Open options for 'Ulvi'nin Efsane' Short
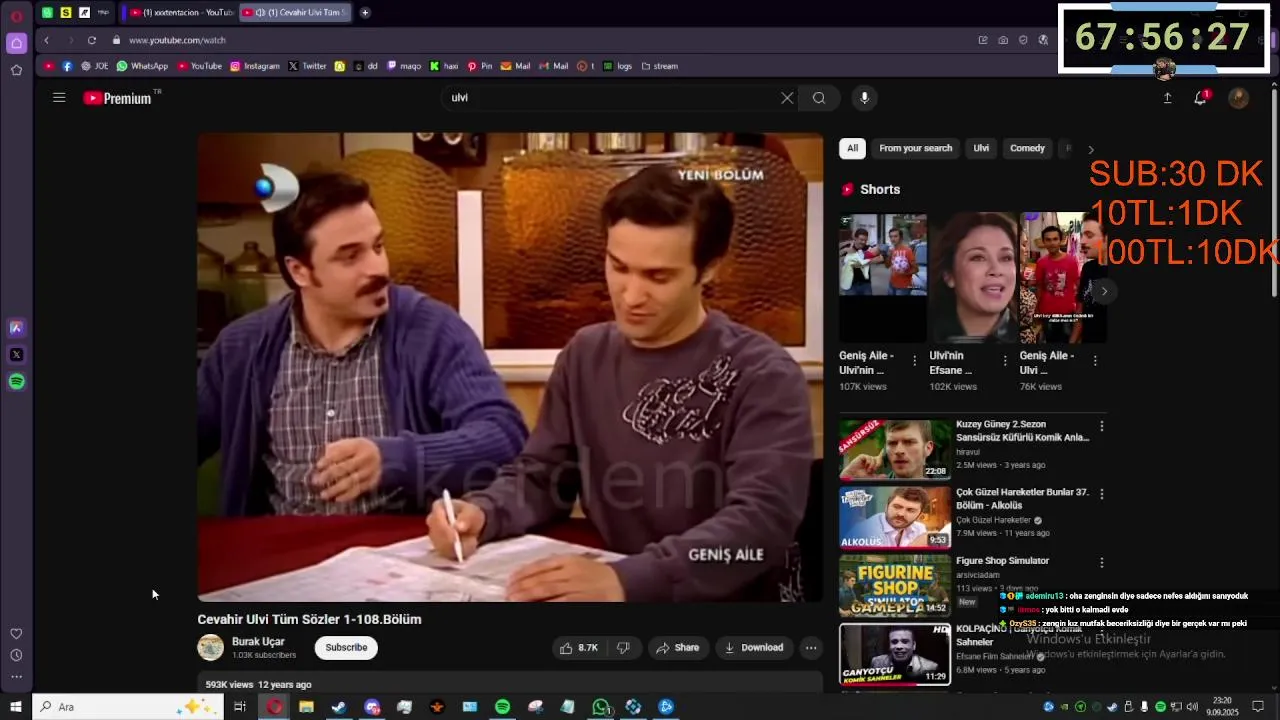The height and width of the screenshot is (720, 1280). (x=1005, y=361)
